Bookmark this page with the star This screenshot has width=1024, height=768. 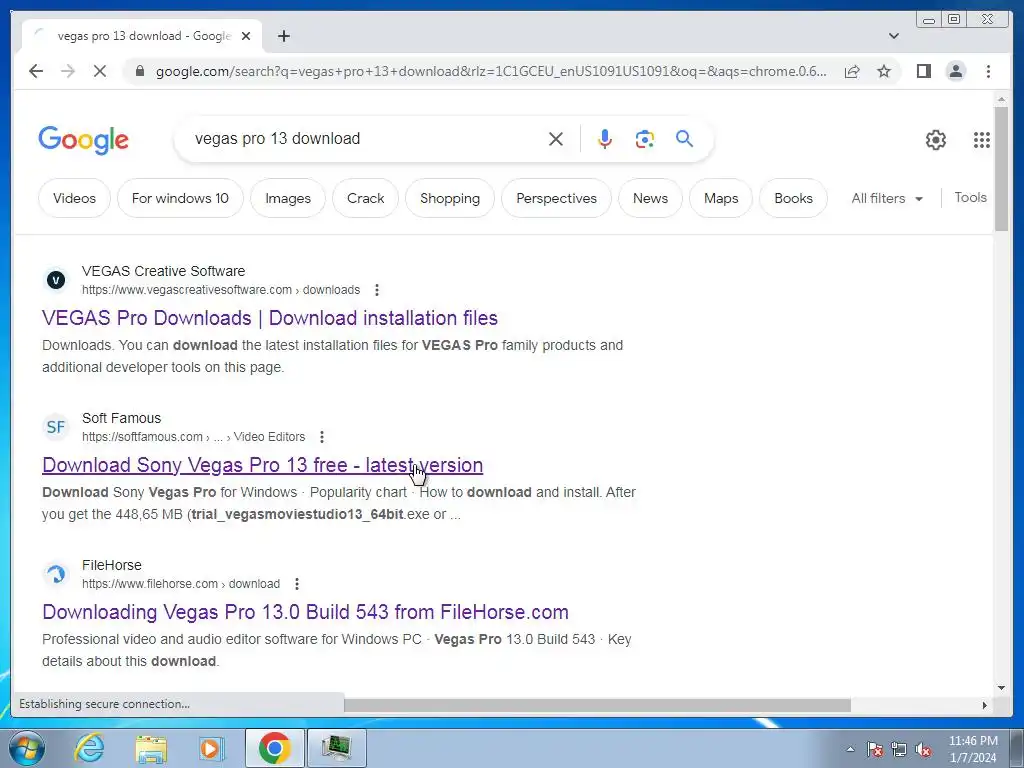click(x=884, y=71)
